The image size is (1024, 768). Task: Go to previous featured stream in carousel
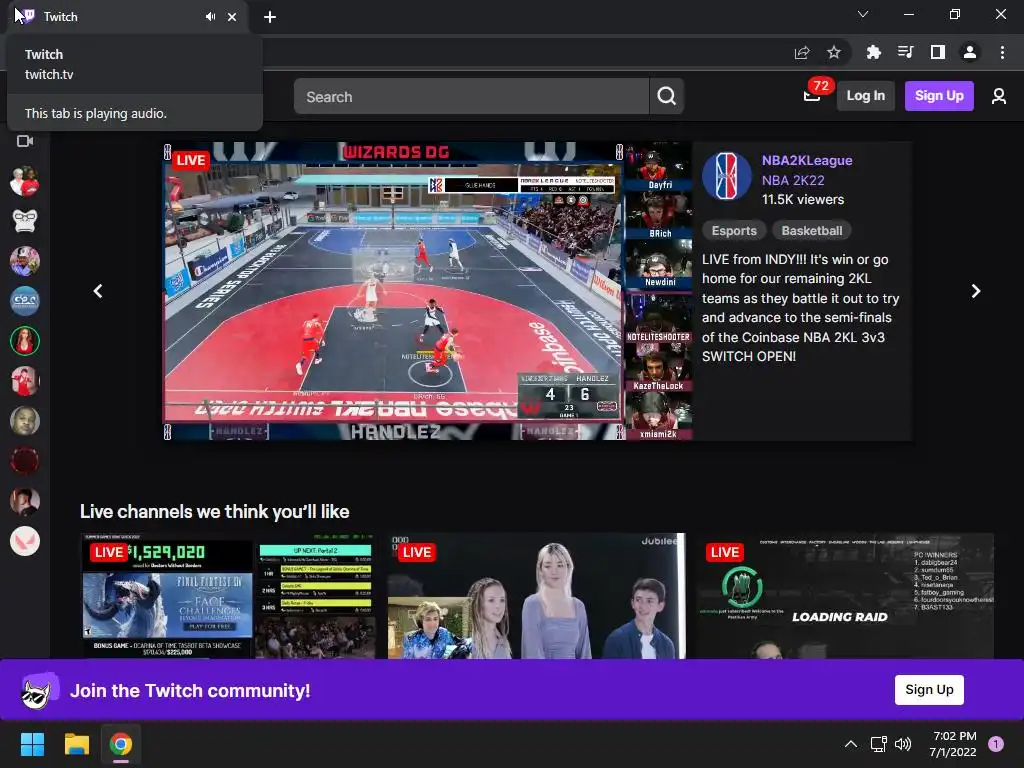(98, 291)
